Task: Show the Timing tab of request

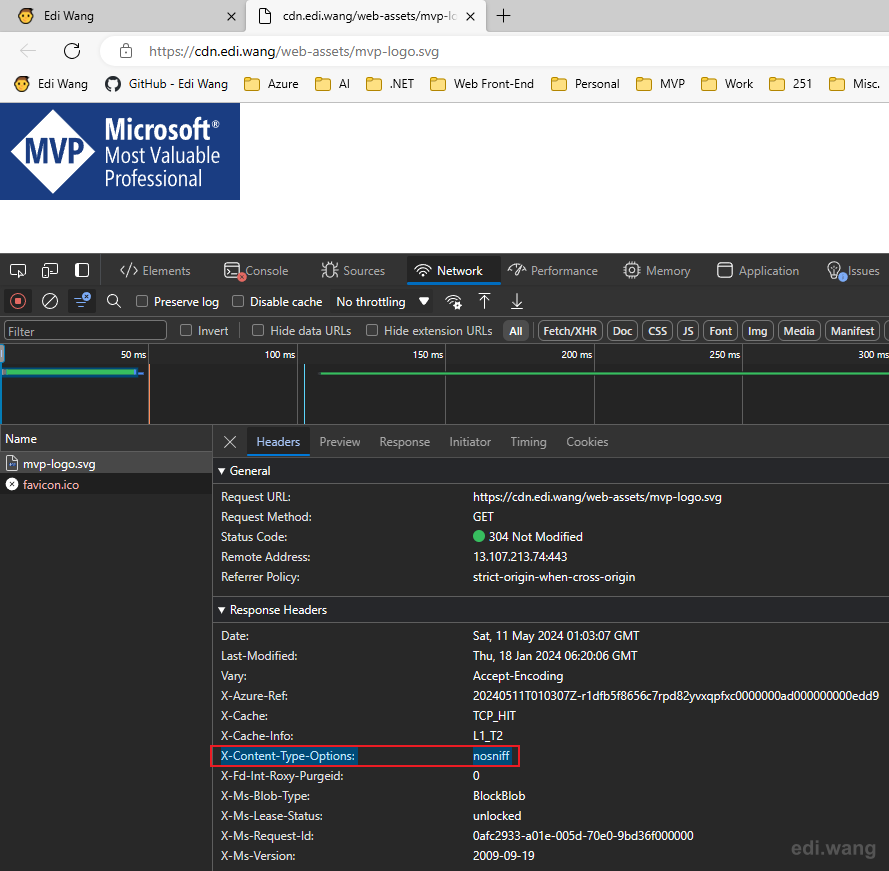Action: 528,442
